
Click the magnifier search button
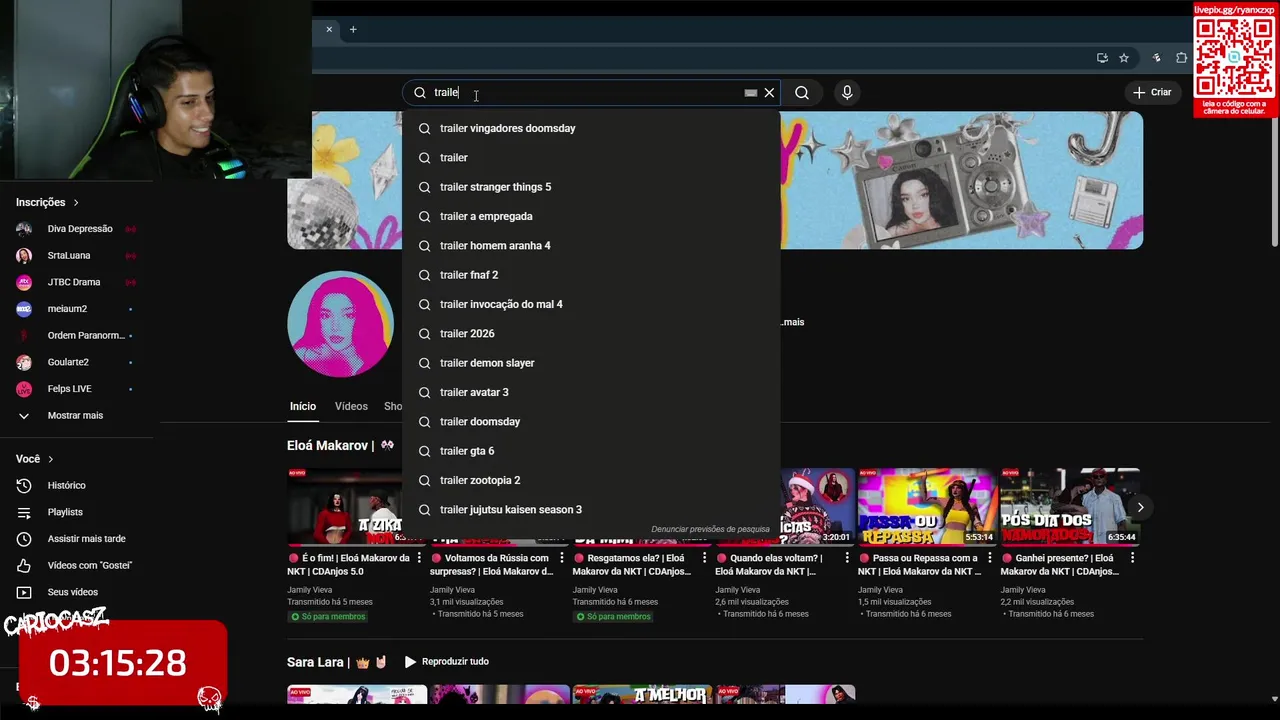[802, 92]
